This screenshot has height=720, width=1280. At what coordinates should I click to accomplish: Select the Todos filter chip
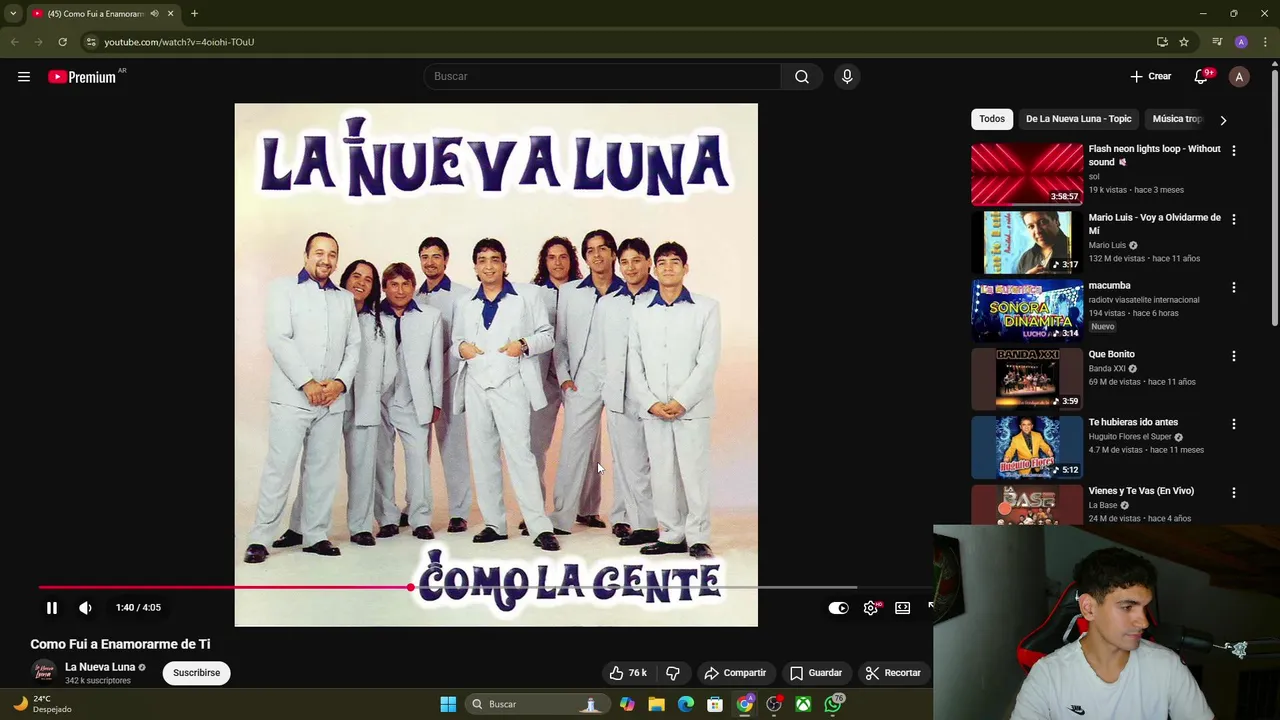(x=992, y=119)
